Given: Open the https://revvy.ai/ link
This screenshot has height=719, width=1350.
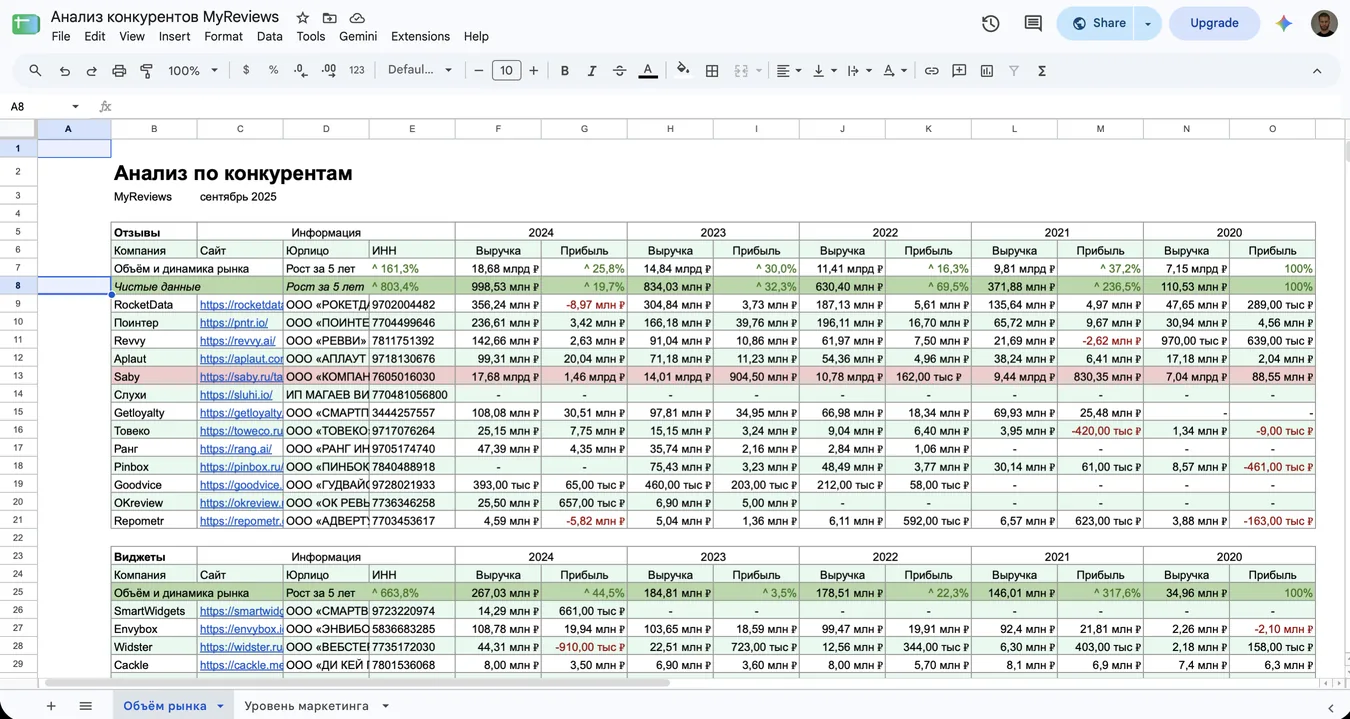Looking at the screenshot, I should click(237, 341).
